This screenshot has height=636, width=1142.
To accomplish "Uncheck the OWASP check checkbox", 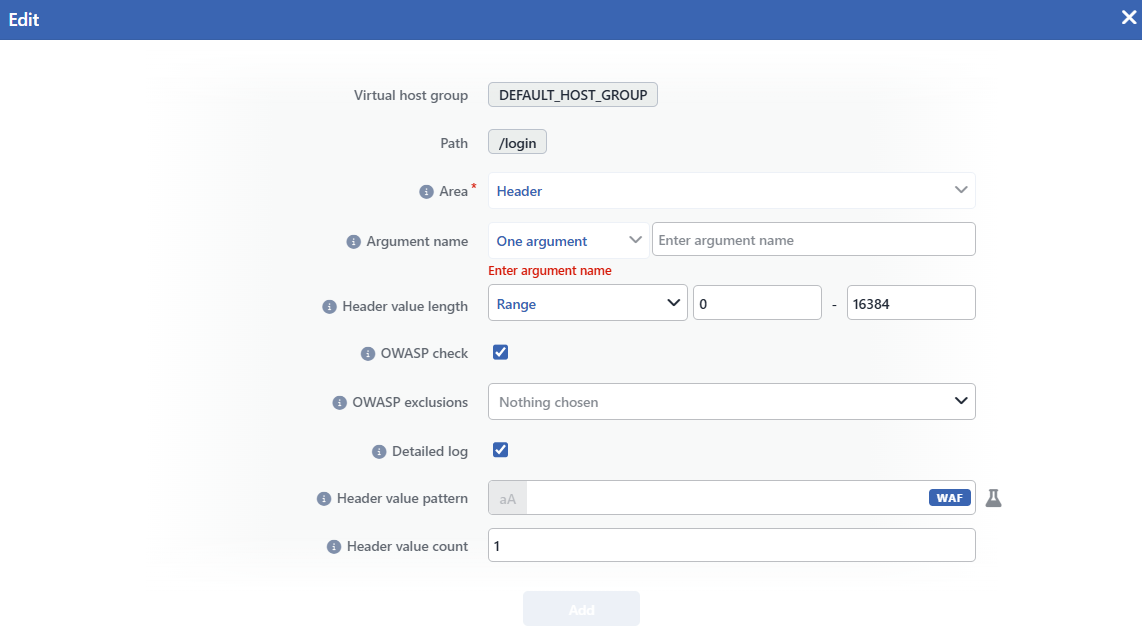I will pyautogui.click(x=500, y=353).
